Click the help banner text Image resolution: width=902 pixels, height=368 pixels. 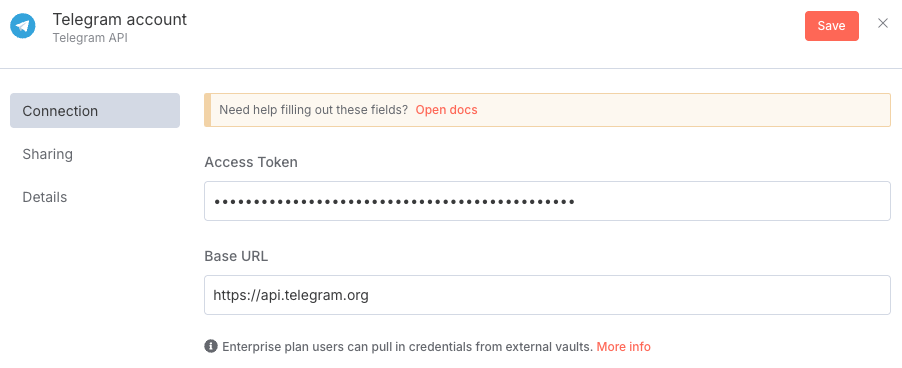click(314, 109)
